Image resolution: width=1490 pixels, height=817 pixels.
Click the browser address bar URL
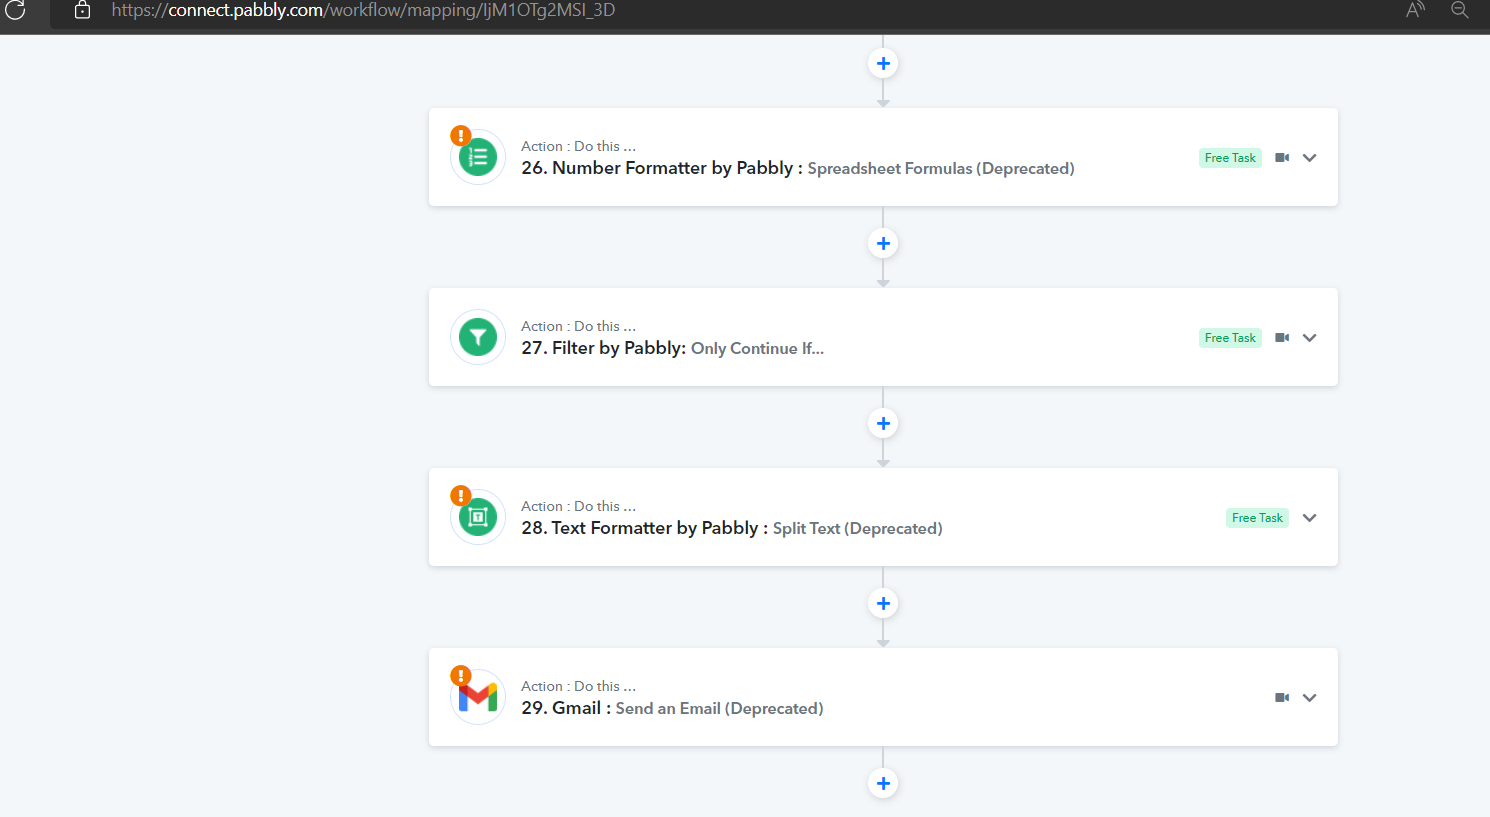pyautogui.click(x=363, y=11)
